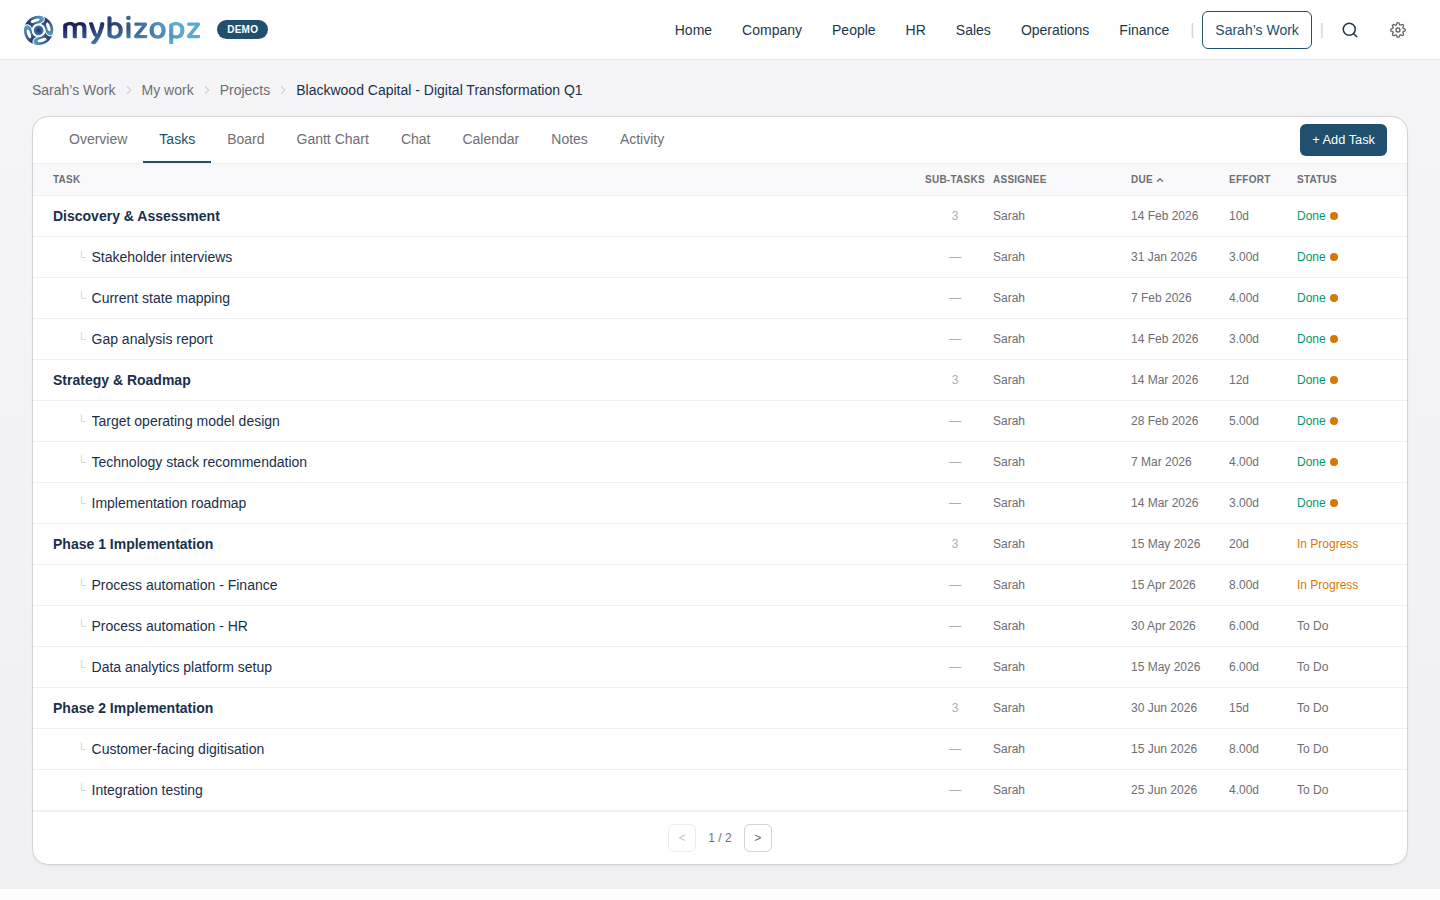
Task: Toggle In Progress status on Process automation - Finance
Action: click(1327, 584)
